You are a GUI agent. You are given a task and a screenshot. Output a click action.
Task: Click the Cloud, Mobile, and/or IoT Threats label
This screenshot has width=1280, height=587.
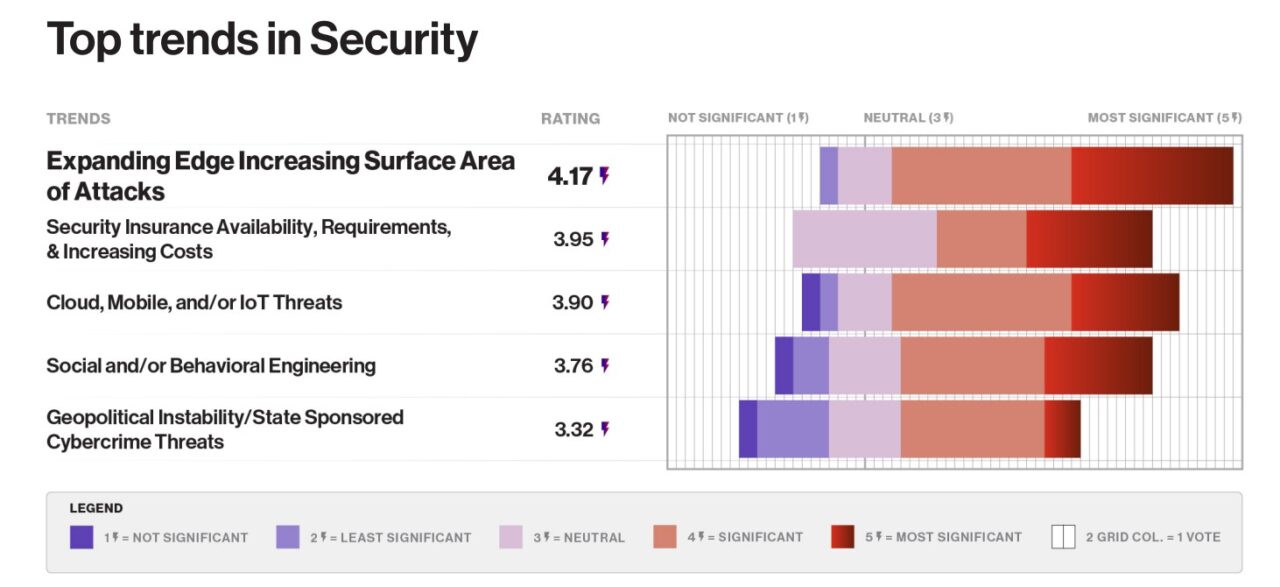coord(194,302)
